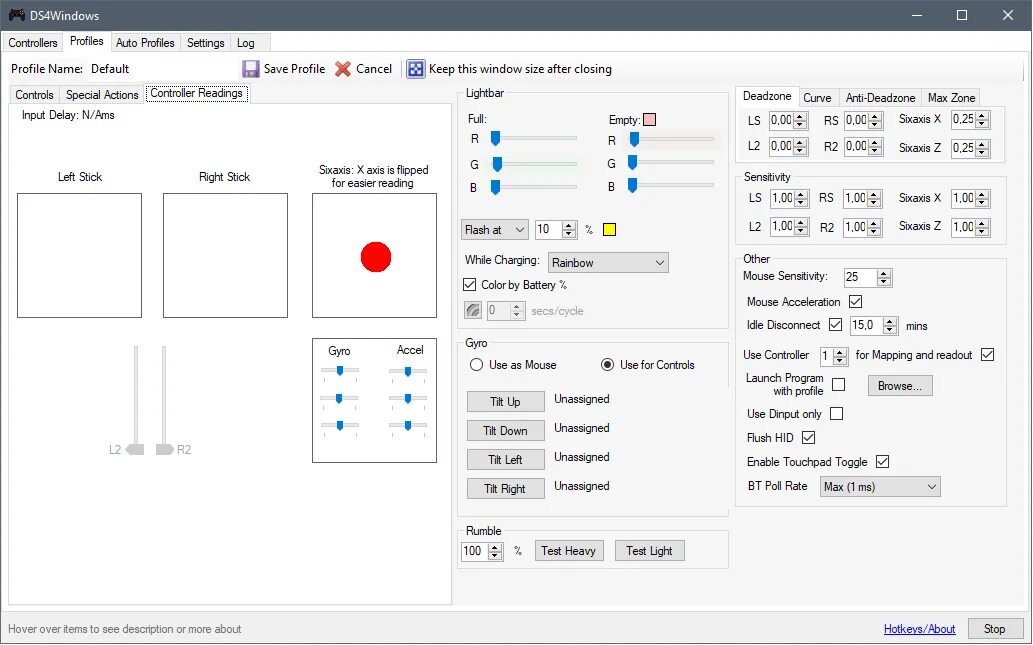The width and height of the screenshot is (1033, 645).
Task: Increase Mouse Sensitivity spinner value
Action: 884,273
